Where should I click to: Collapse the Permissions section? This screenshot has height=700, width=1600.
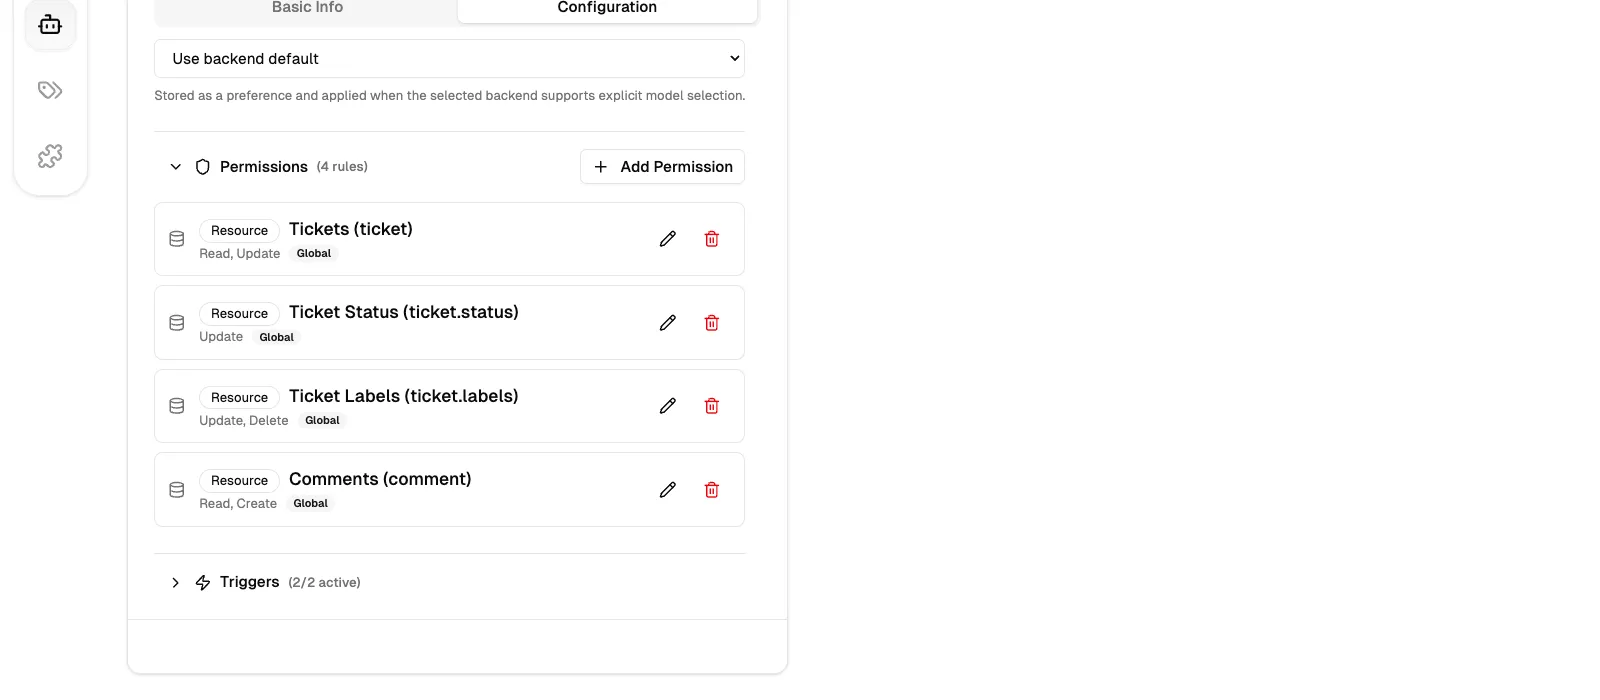175,167
